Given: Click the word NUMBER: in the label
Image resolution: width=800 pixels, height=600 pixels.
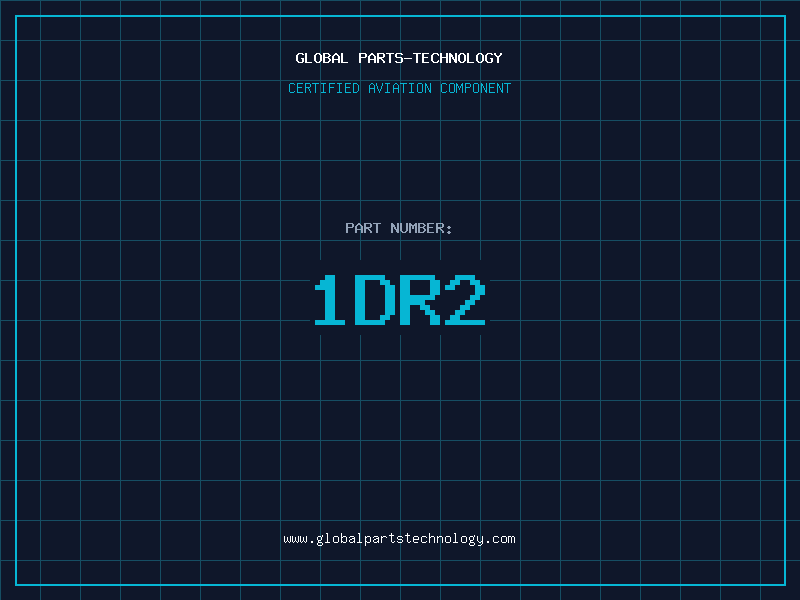Looking at the screenshot, I should [x=421, y=229].
